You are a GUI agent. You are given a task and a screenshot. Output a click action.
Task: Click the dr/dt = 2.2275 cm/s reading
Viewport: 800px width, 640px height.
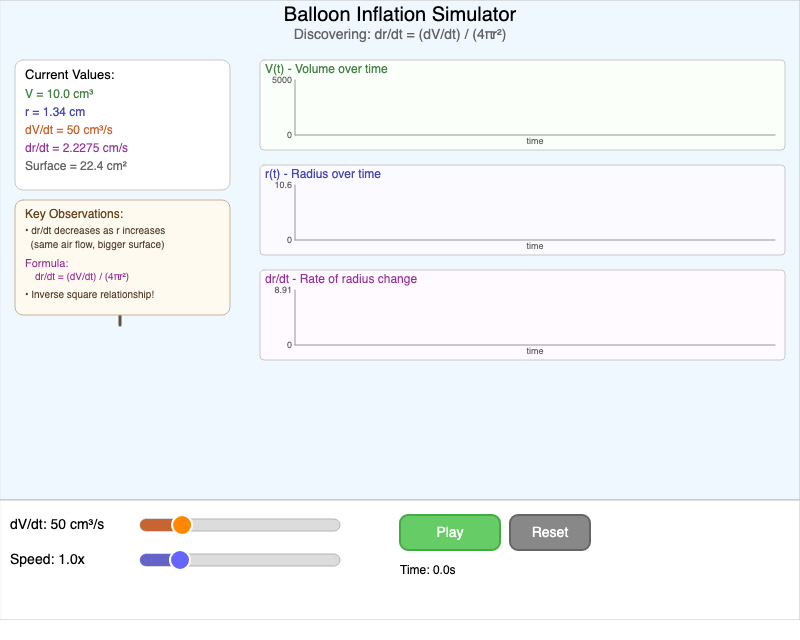pos(75,148)
